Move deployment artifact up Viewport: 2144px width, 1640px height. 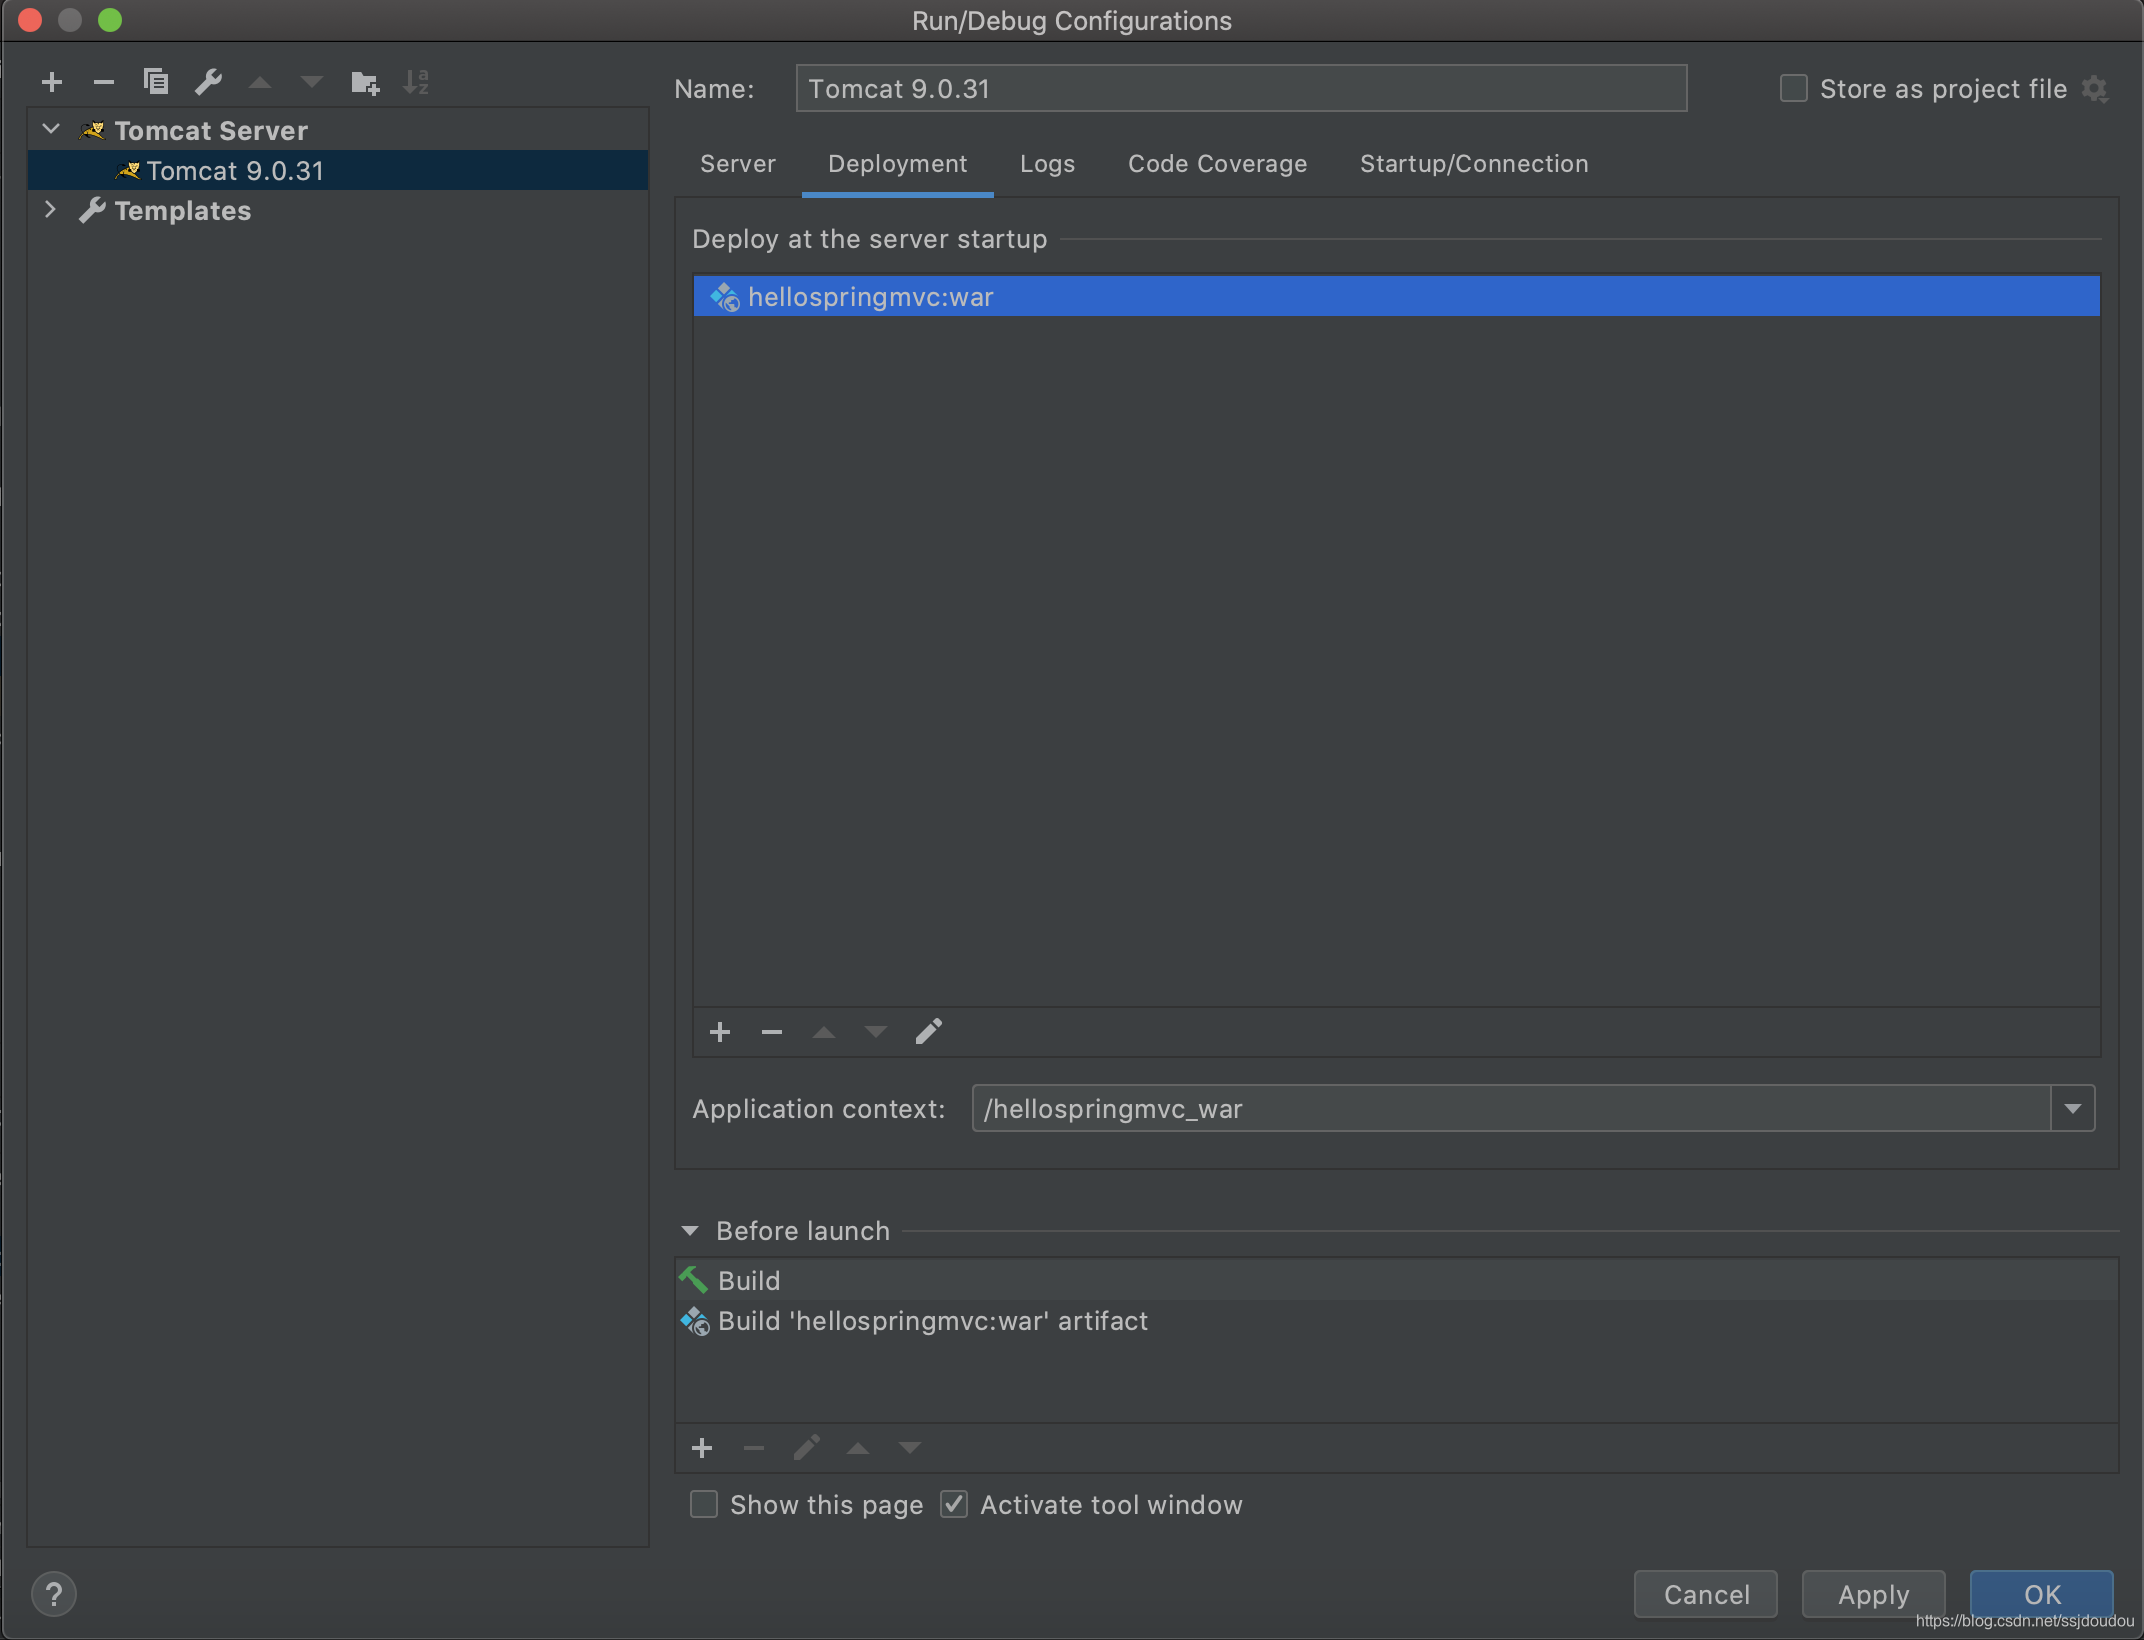824,1032
